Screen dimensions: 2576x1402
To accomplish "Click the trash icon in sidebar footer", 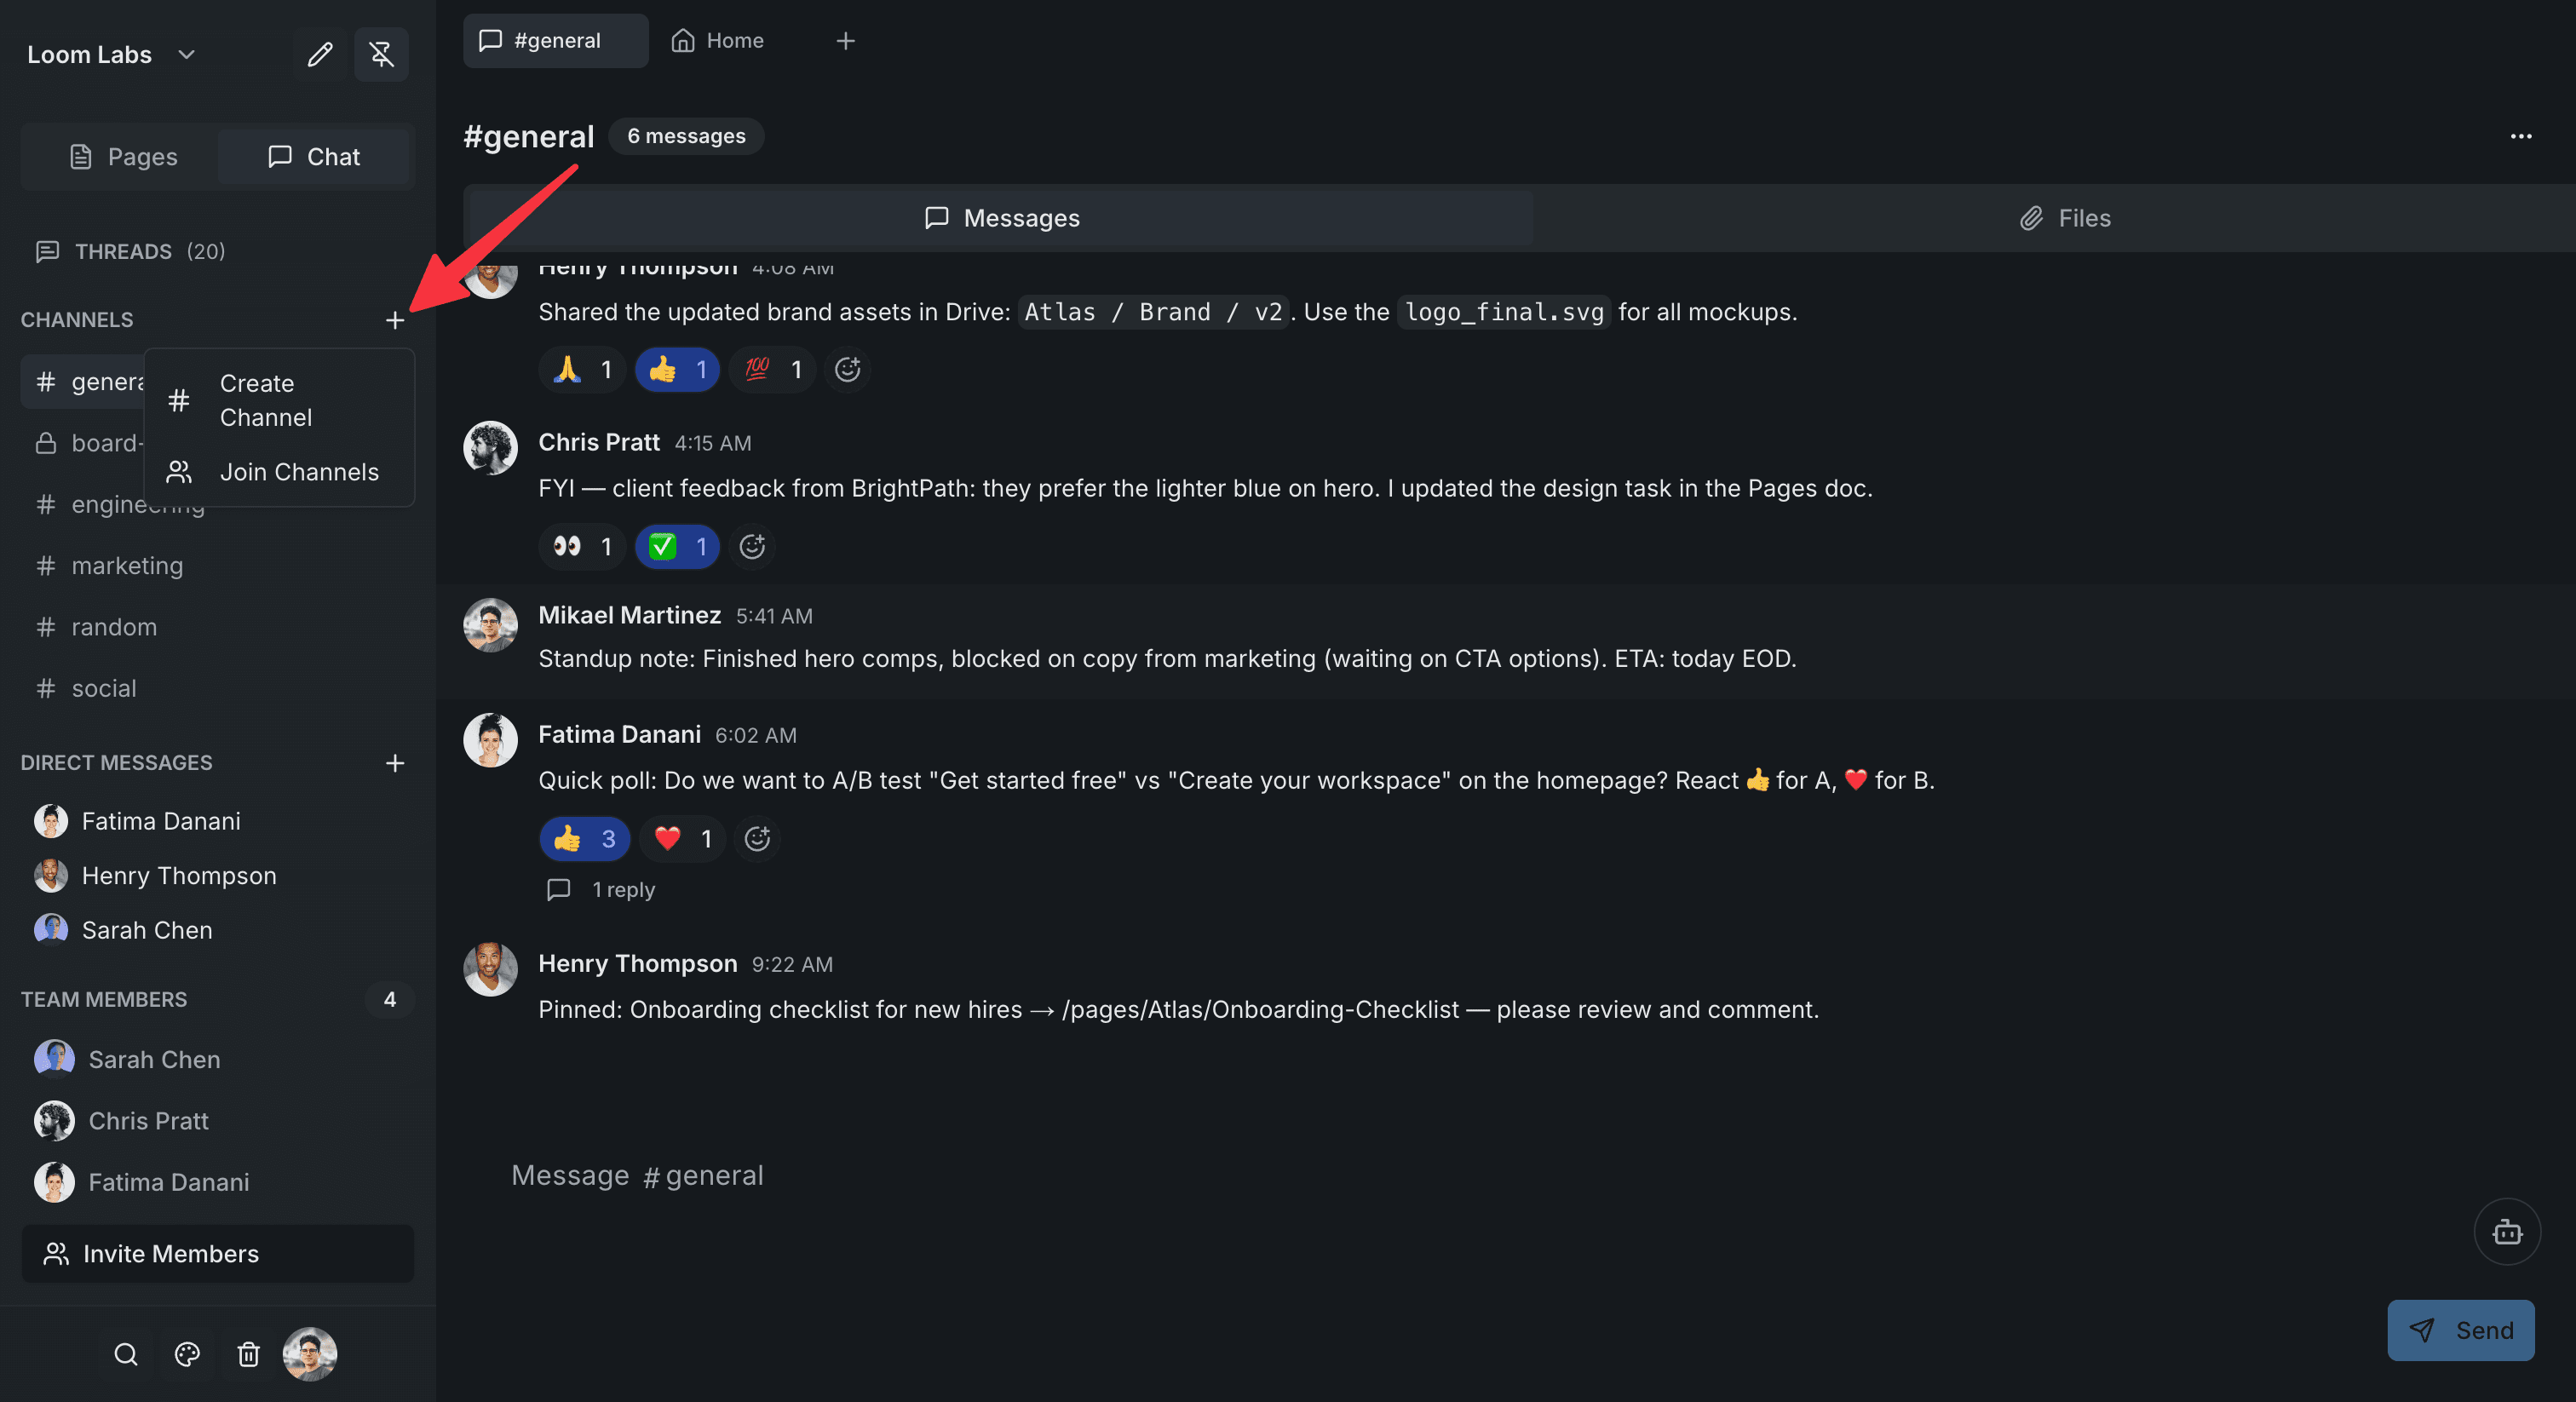I will 249,1354.
